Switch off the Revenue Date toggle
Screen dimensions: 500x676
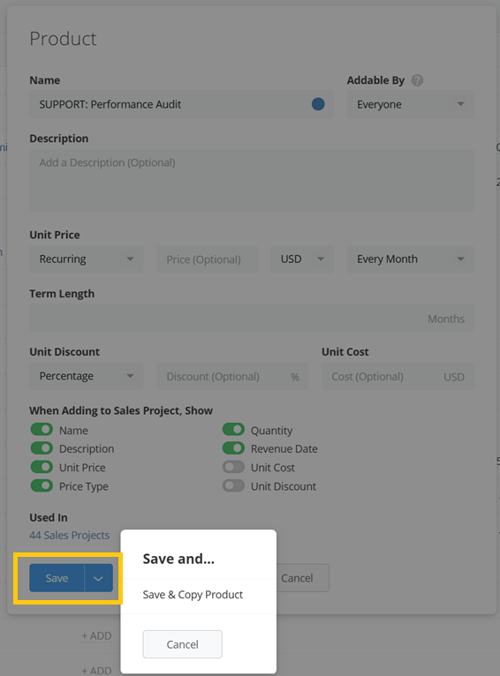[234, 448]
